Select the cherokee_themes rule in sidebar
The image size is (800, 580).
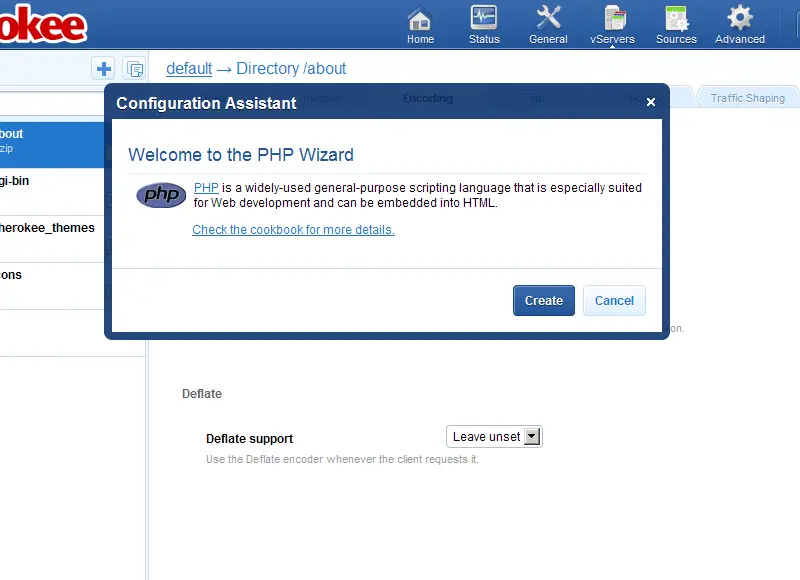pos(52,239)
